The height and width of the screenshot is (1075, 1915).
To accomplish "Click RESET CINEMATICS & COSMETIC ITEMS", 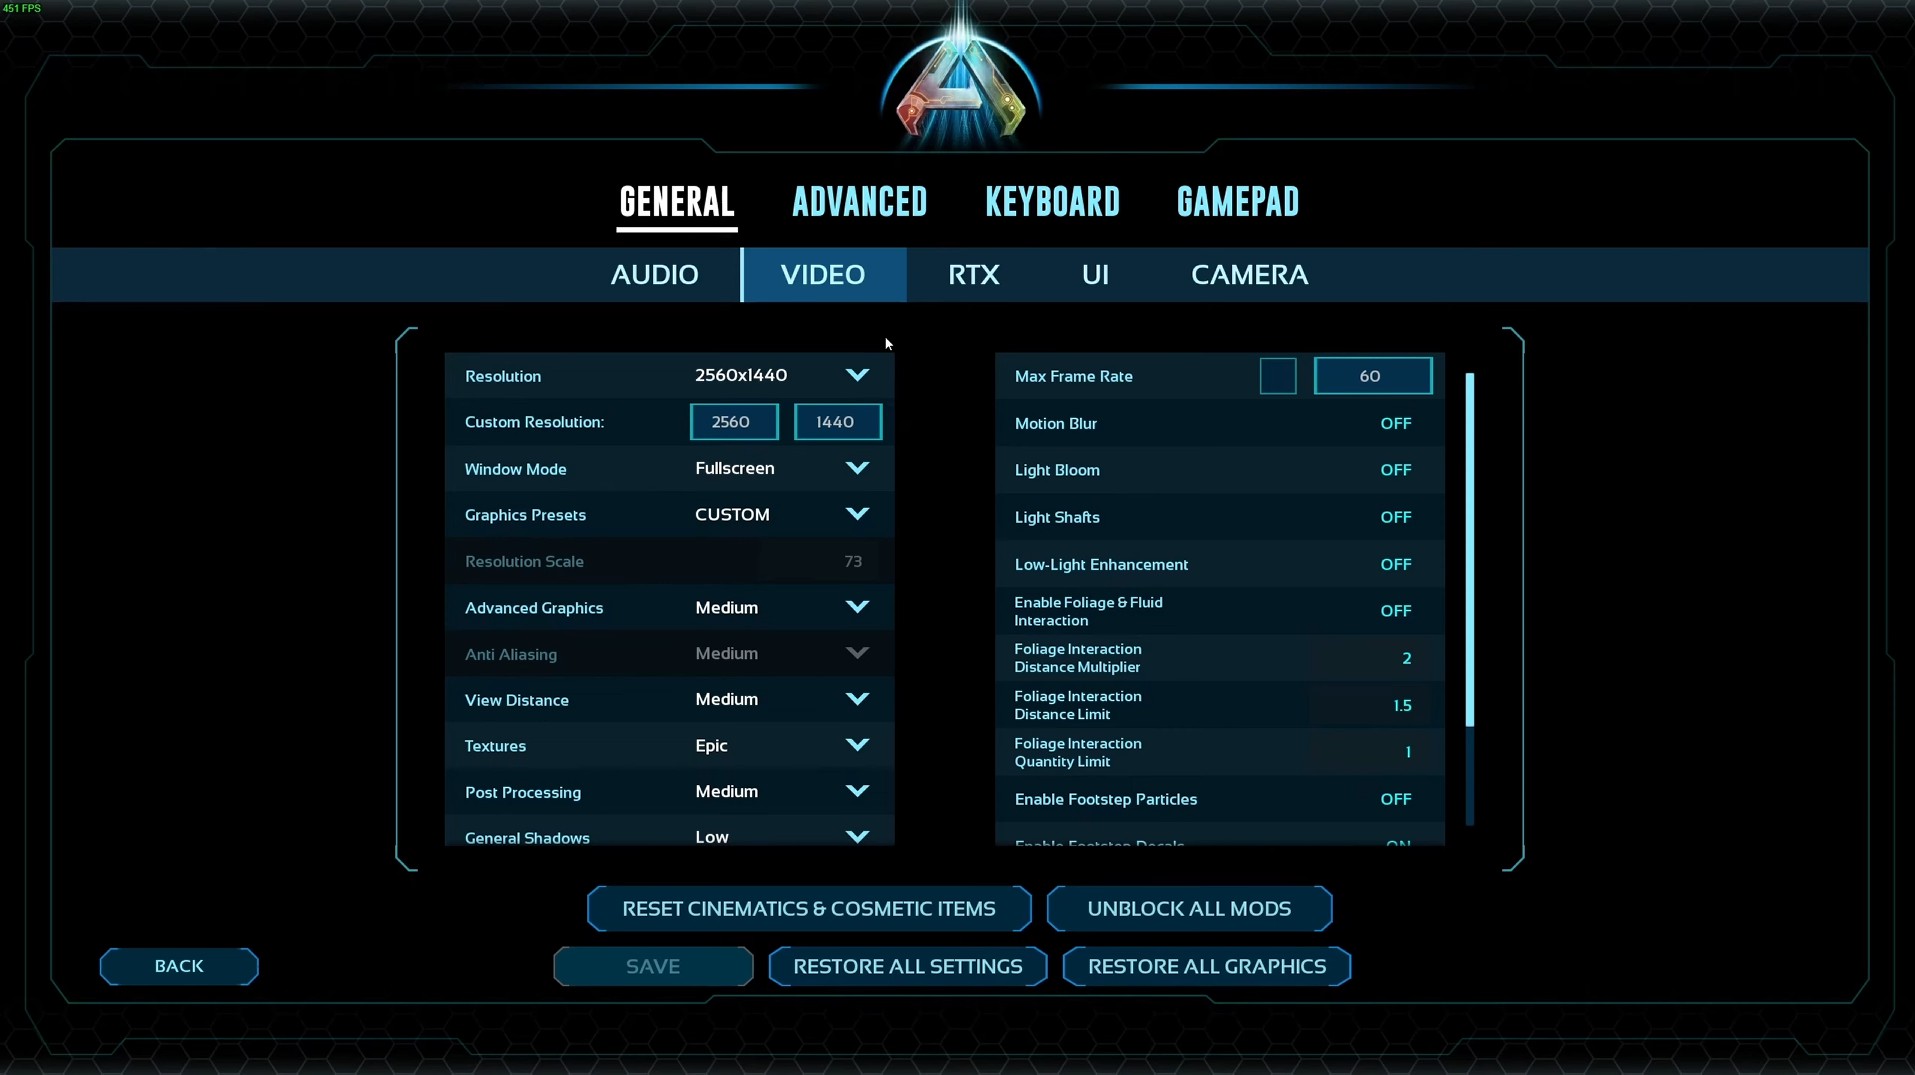I will tap(809, 909).
